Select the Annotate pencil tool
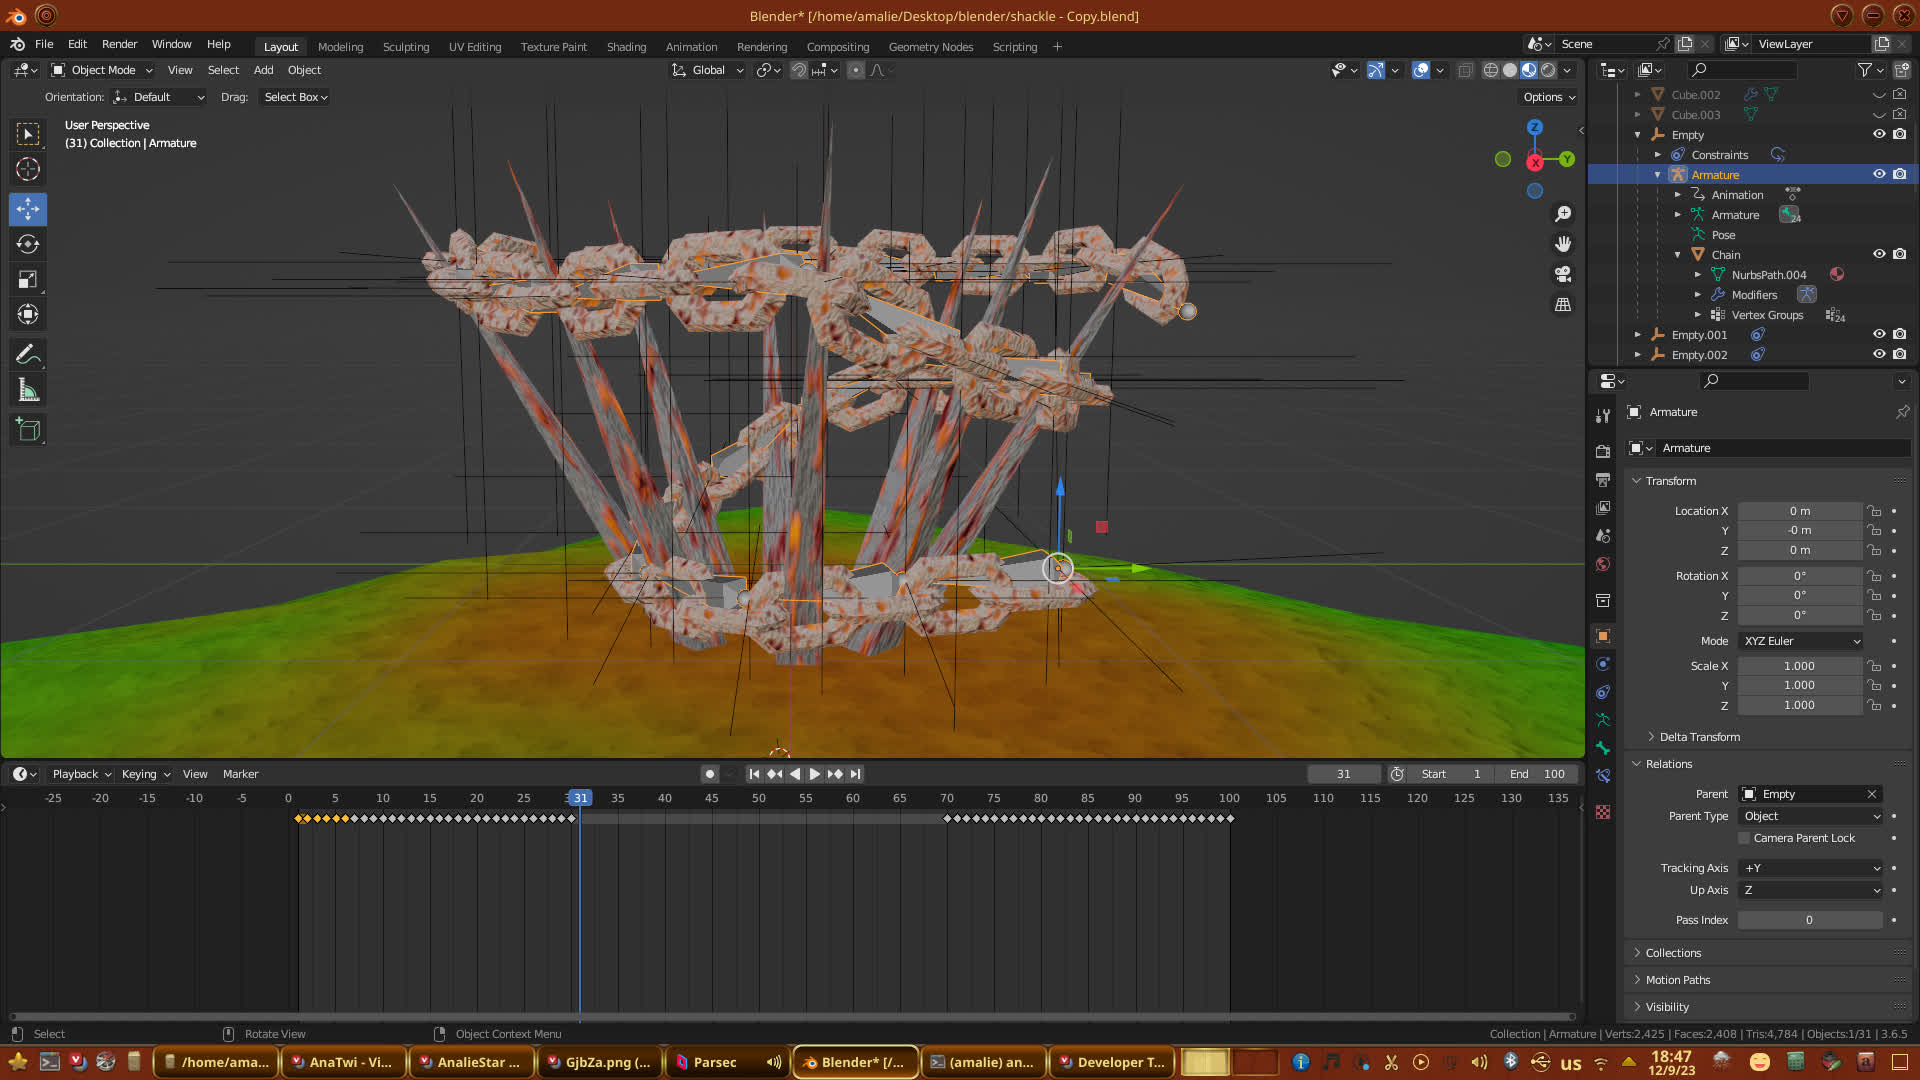Viewport: 1920px width, 1080px height. 28,354
